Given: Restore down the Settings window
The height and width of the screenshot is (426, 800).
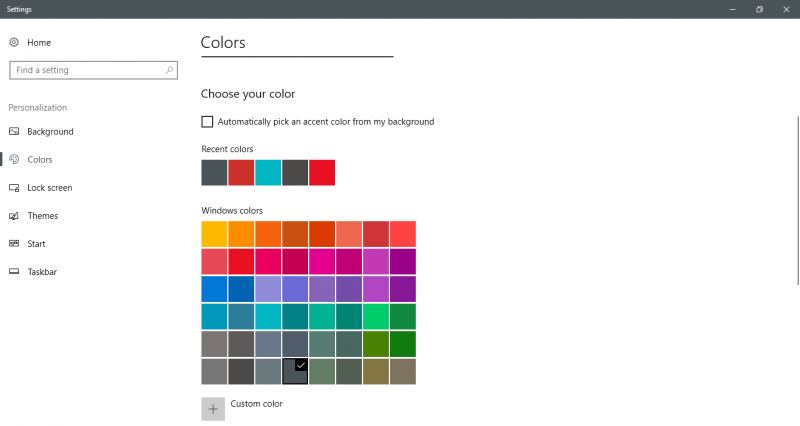Looking at the screenshot, I should [759, 9].
